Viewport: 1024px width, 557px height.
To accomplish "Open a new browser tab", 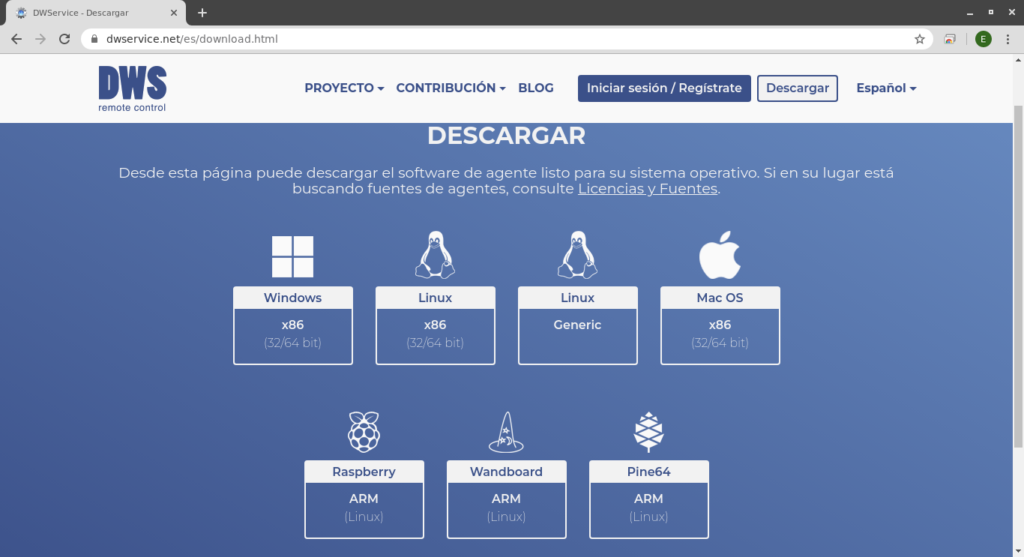I will pyautogui.click(x=202, y=12).
